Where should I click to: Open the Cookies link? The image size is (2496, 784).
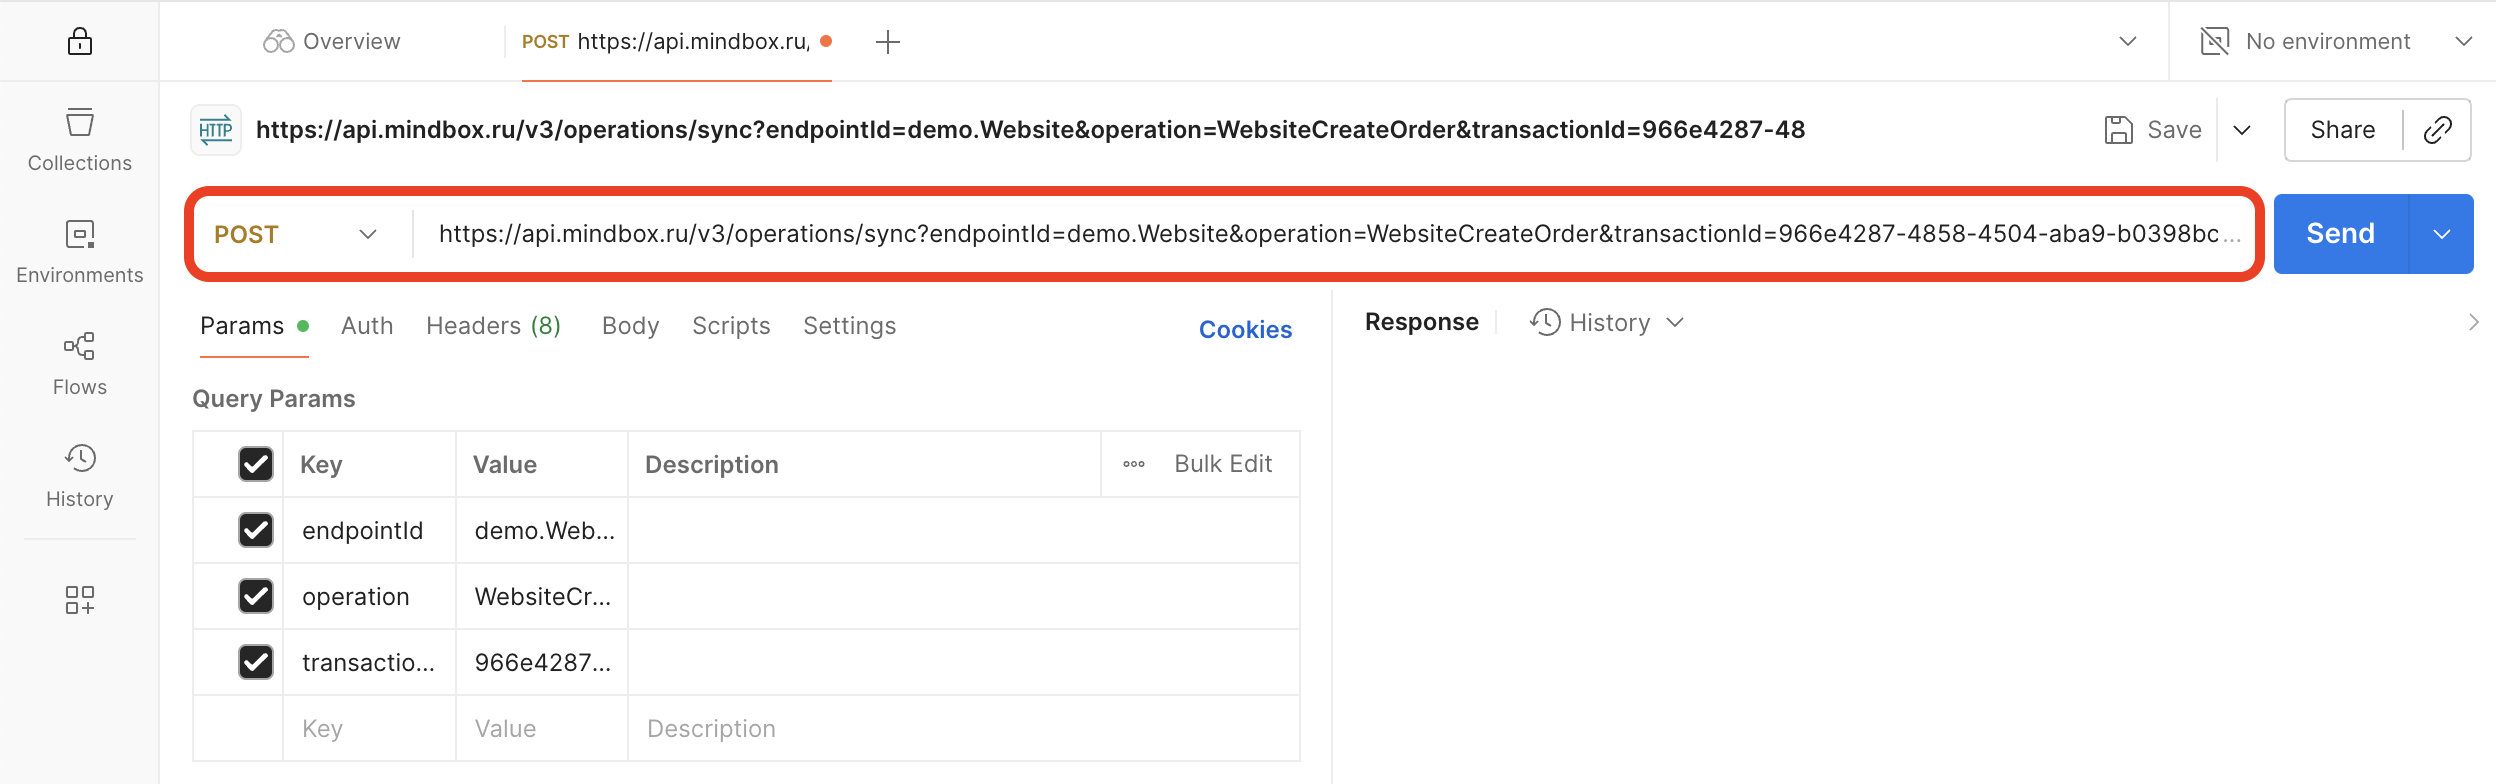coord(1245,330)
